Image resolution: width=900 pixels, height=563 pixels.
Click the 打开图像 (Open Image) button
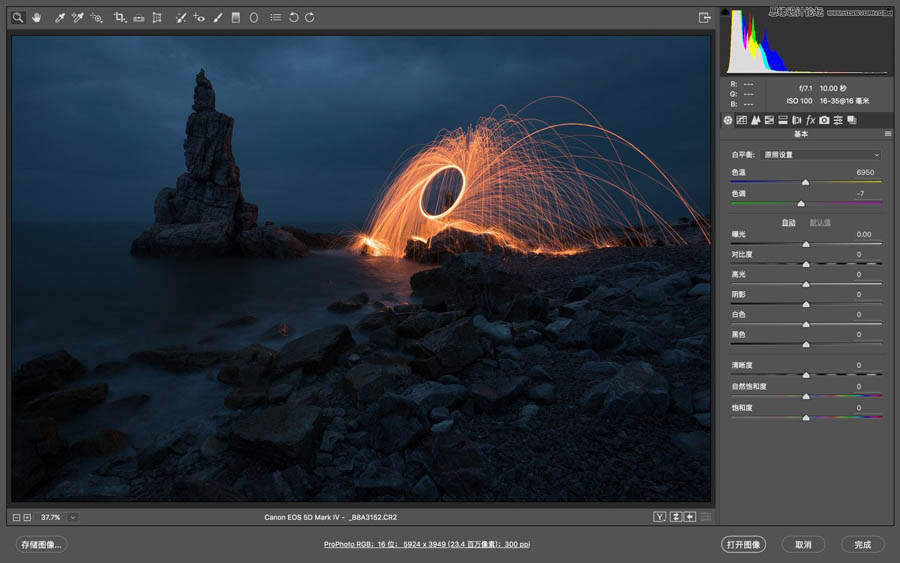pyautogui.click(x=743, y=545)
